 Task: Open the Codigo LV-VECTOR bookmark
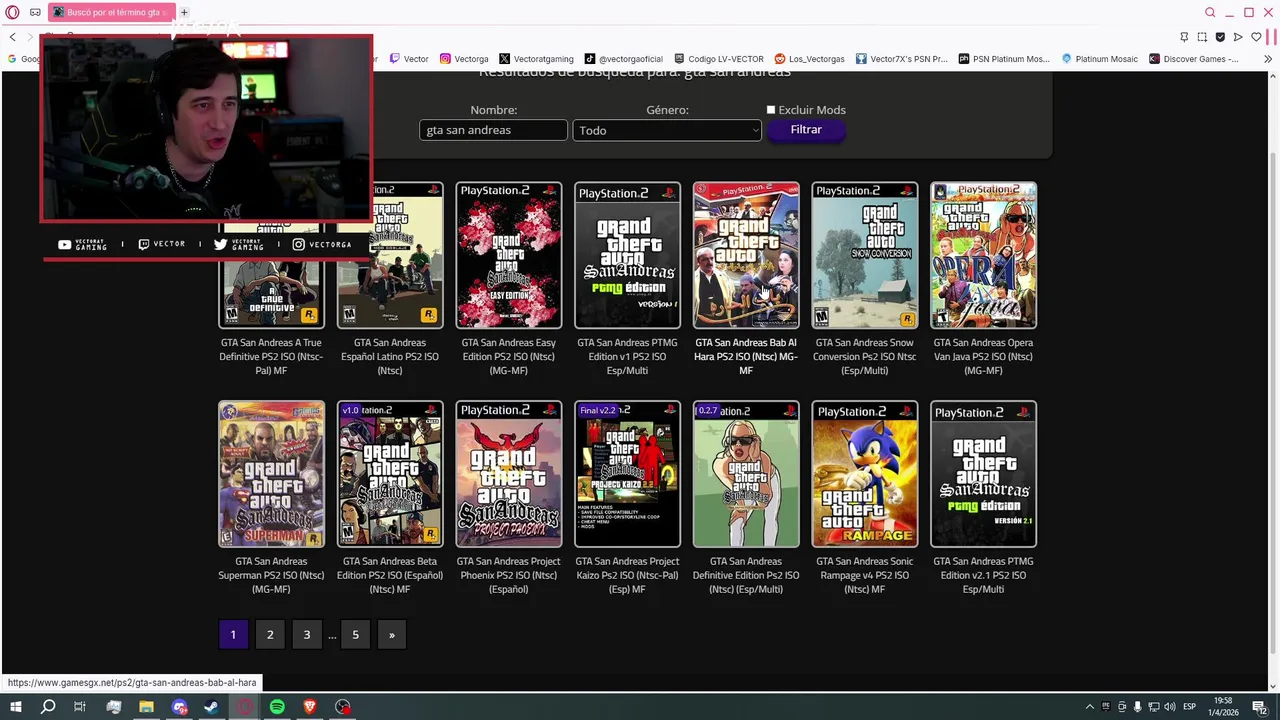719,59
